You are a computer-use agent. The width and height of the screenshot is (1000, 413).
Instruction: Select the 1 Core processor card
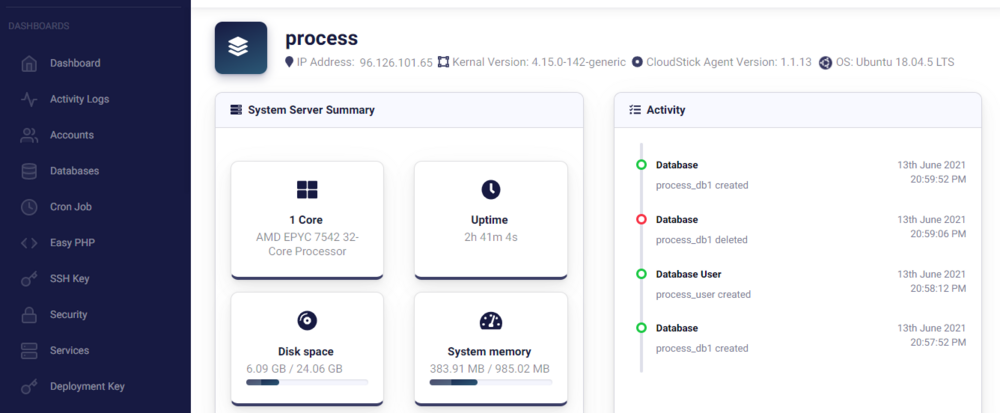pos(306,219)
